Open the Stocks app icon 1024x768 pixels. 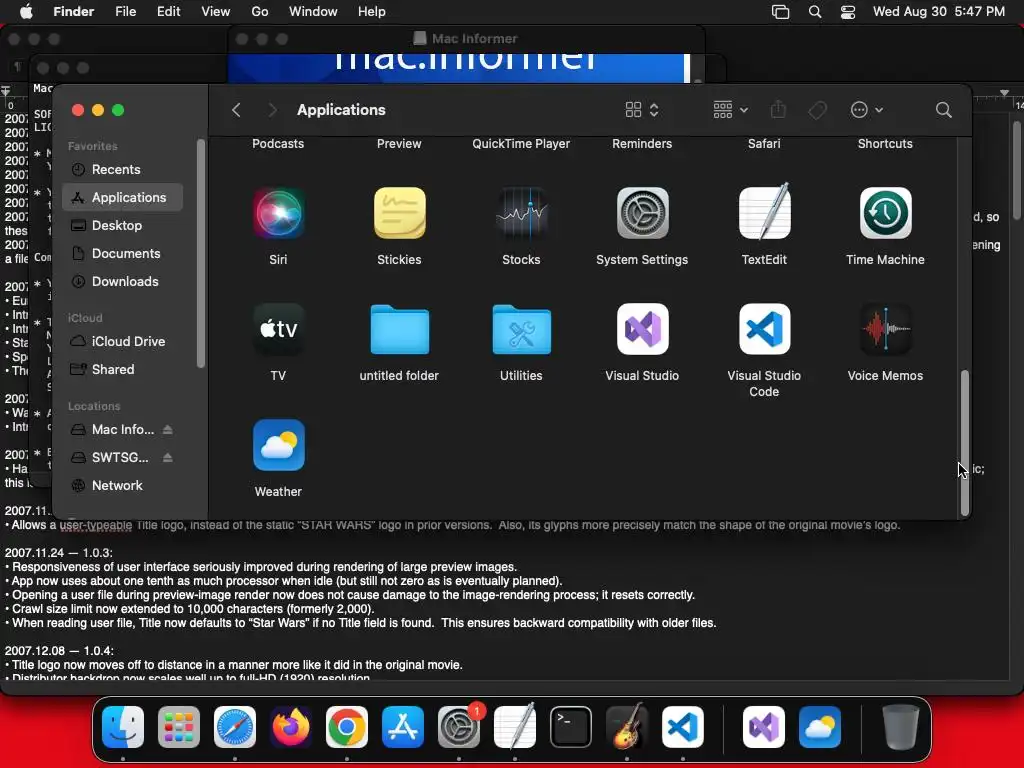[521, 213]
